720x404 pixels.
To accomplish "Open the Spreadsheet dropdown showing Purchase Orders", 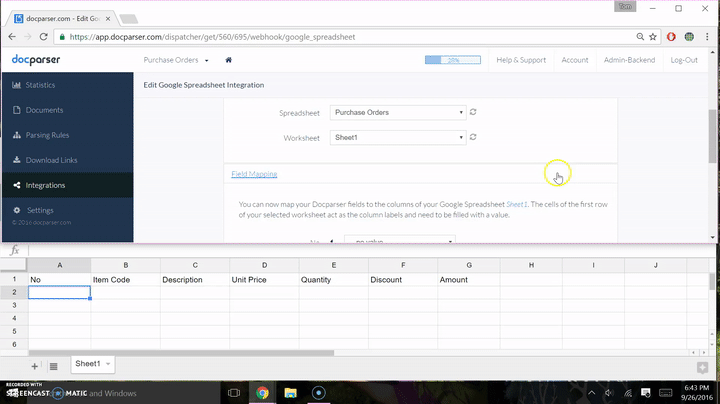I will coord(397,112).
